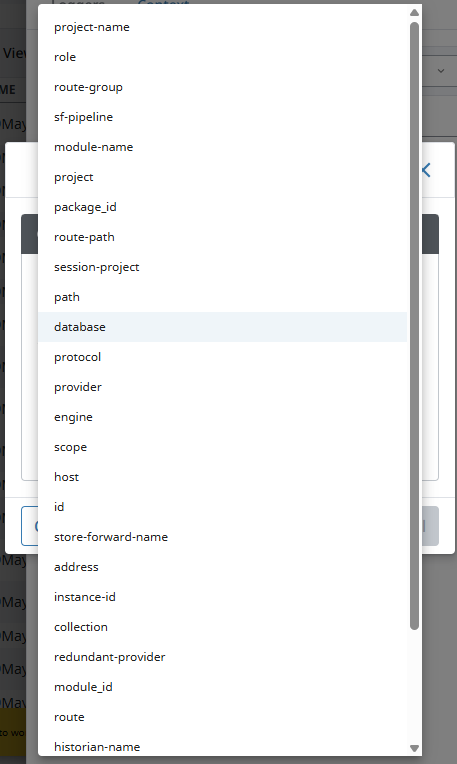Click the blue chevron in dialog header
457x764 pixels.
tap(427, 170)
